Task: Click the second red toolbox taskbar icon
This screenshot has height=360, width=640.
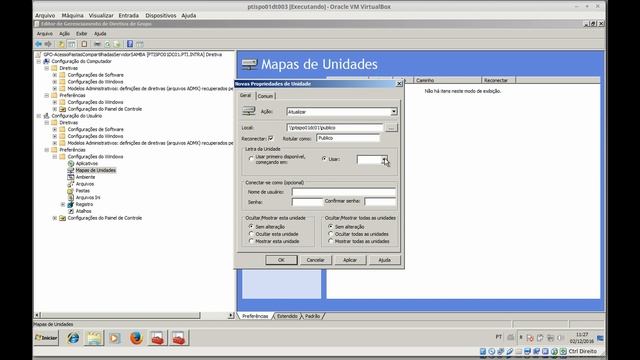Action: (179, 338)
